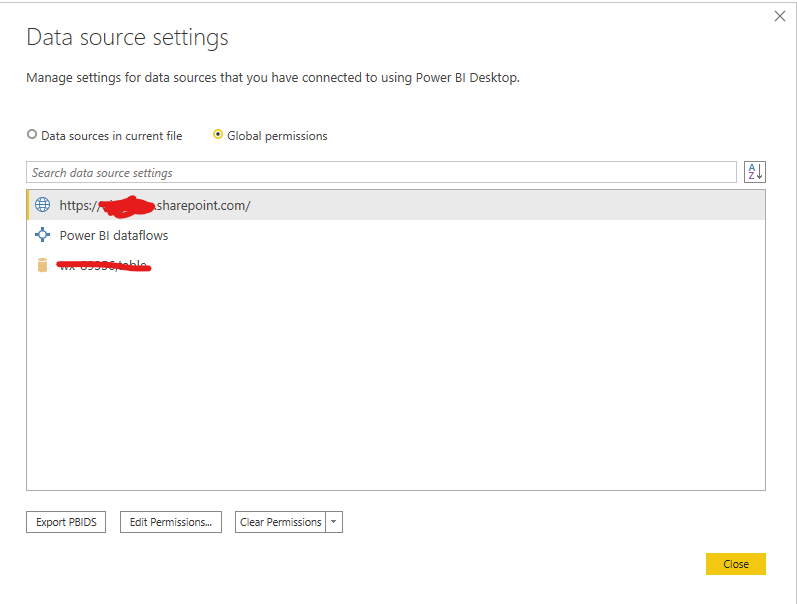
Task: Click the Search data source settings field
Action: tap(381, 172)
